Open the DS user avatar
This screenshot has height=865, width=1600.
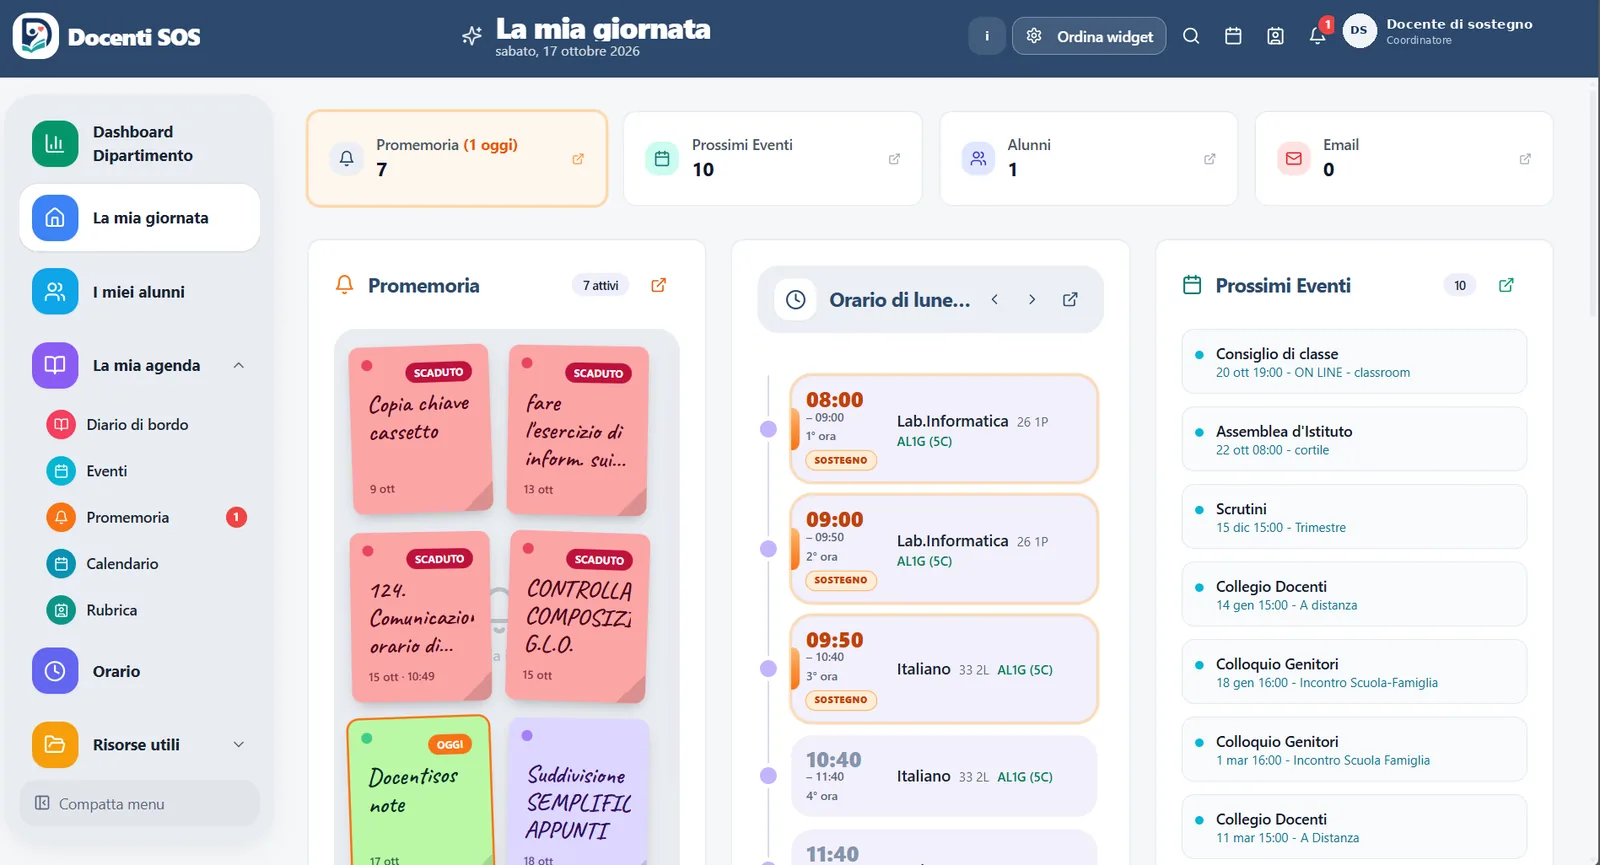[1359, 31]
